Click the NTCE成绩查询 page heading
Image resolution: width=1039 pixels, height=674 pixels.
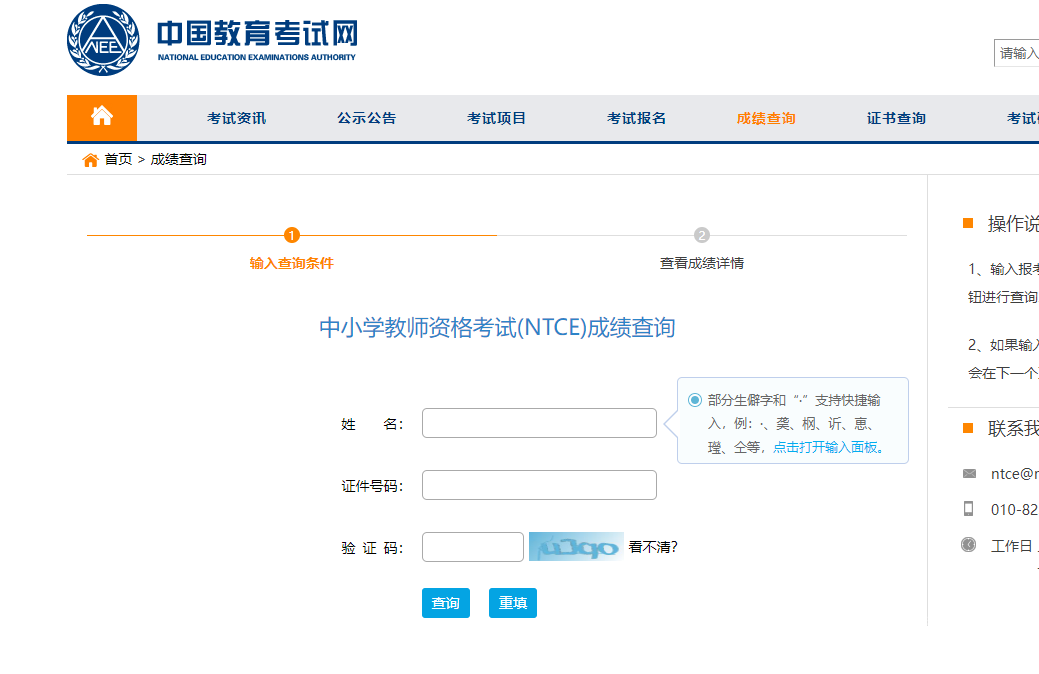497,327
